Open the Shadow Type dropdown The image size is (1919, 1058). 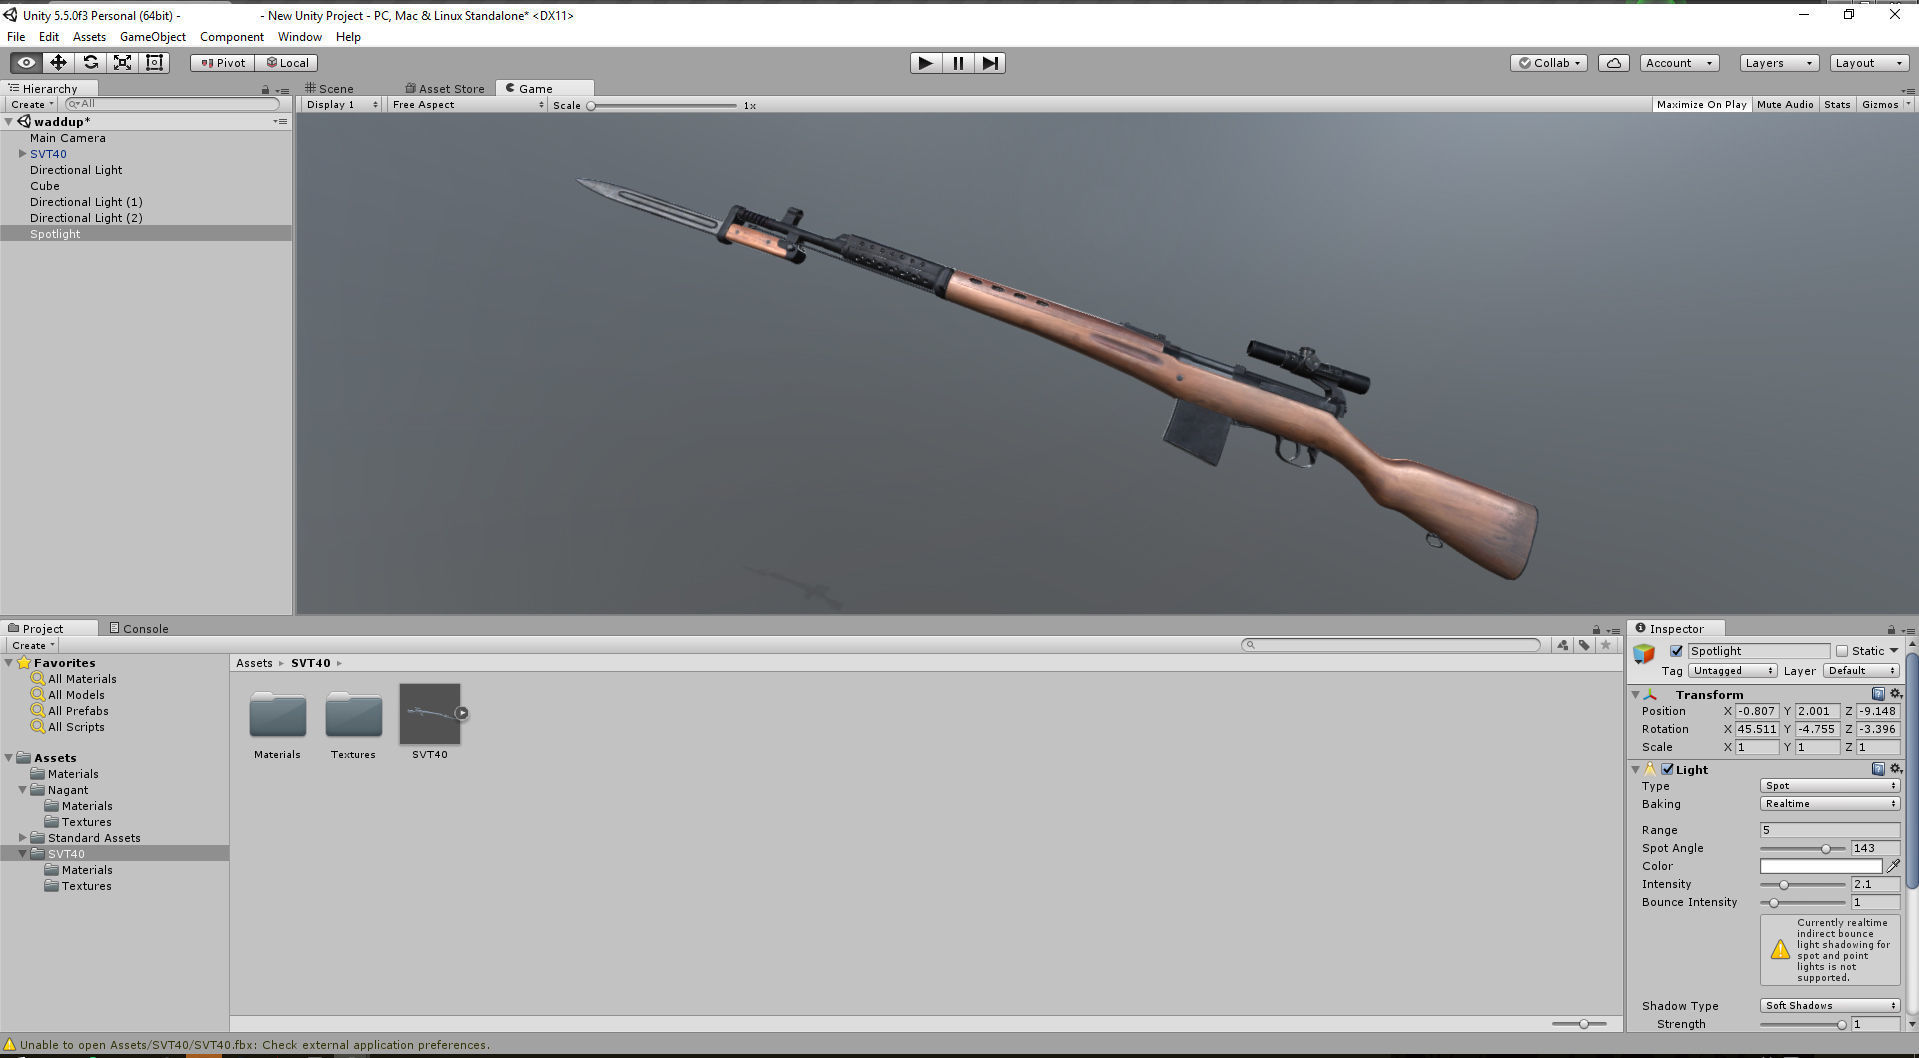click(1829, 1006)
